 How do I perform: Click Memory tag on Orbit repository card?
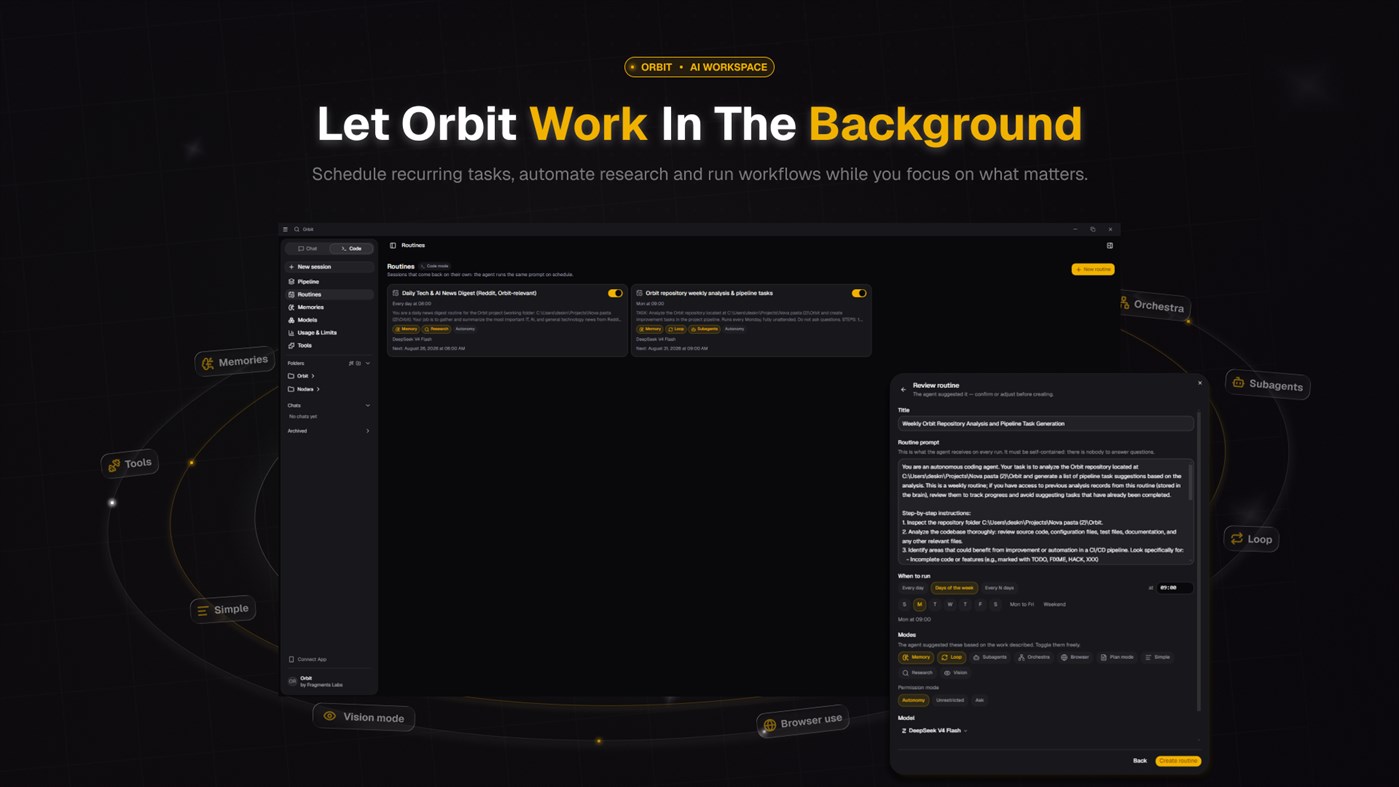tap(650, 329)
